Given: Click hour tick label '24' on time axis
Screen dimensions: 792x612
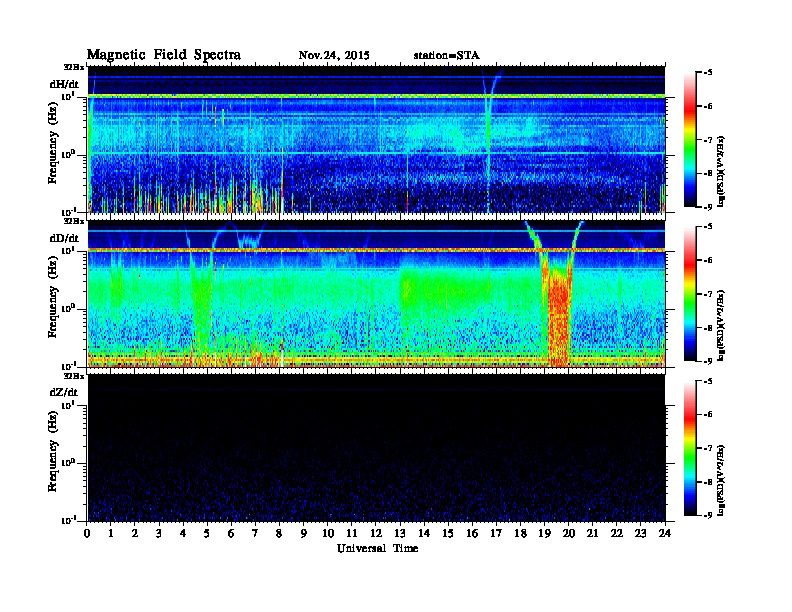Looking at the screenshot, I should [x=665, y=533].
